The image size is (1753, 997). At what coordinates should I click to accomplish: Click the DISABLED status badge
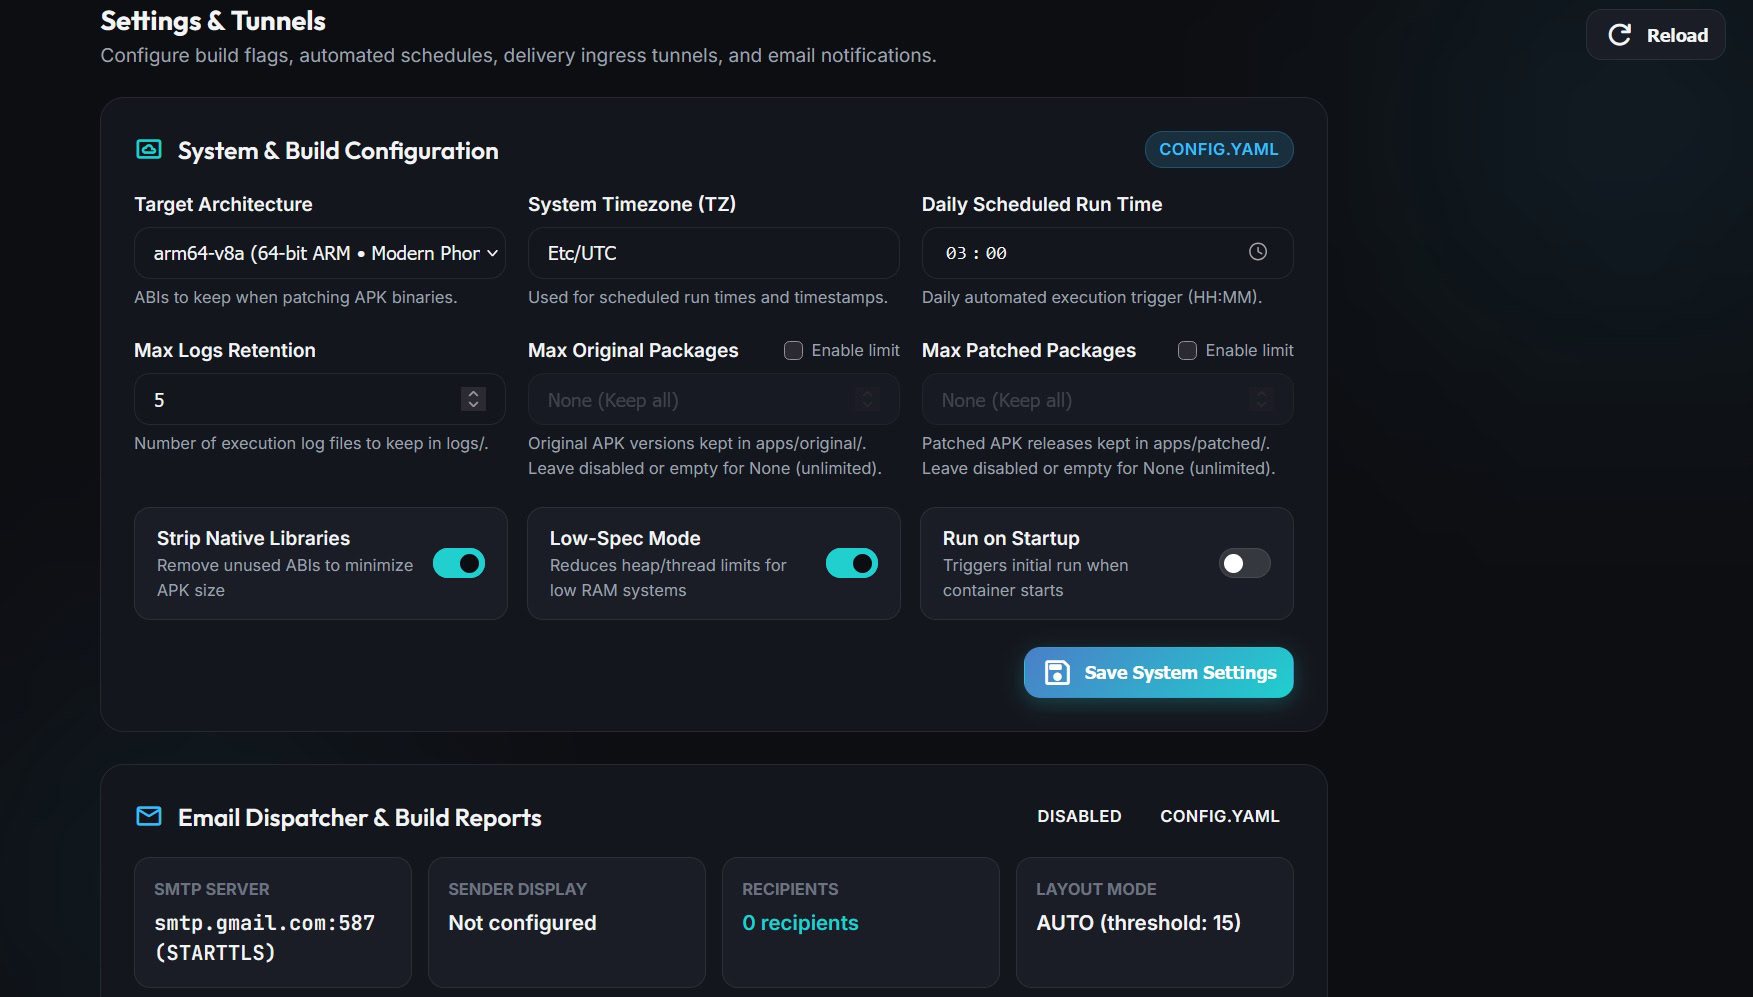(x=1079, y=816)
